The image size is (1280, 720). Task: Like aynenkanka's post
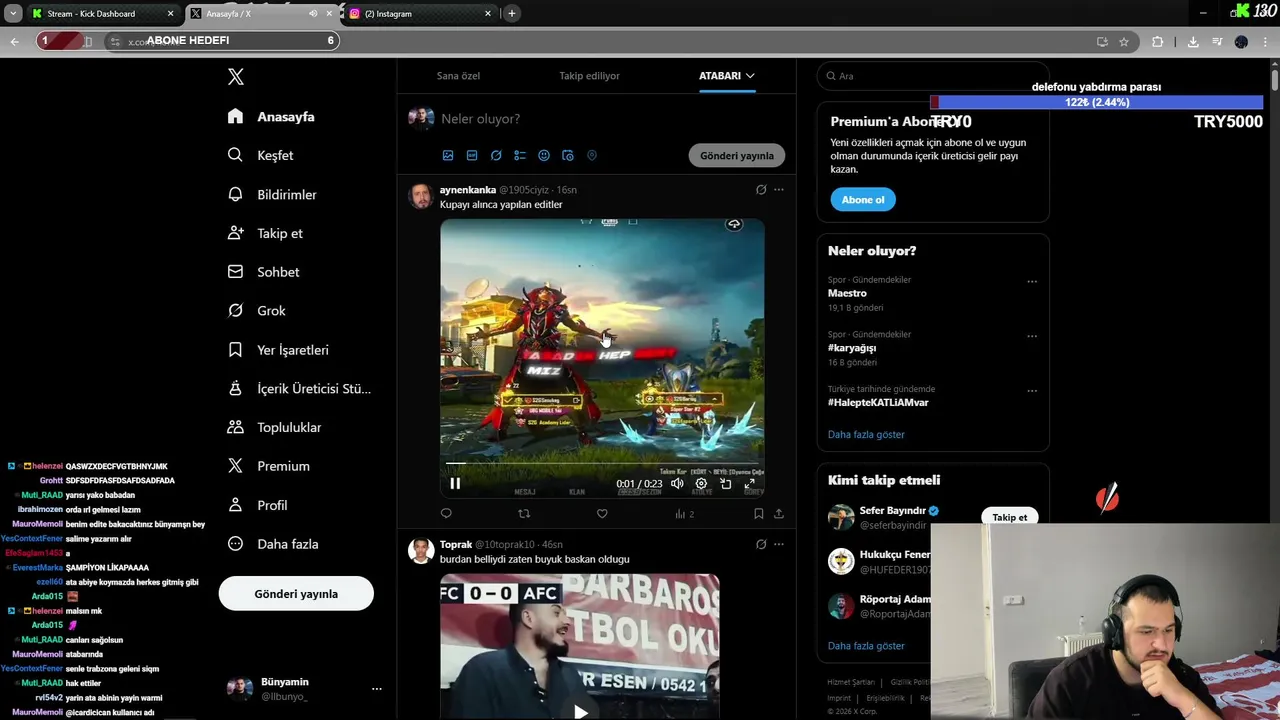pos(602,513)
